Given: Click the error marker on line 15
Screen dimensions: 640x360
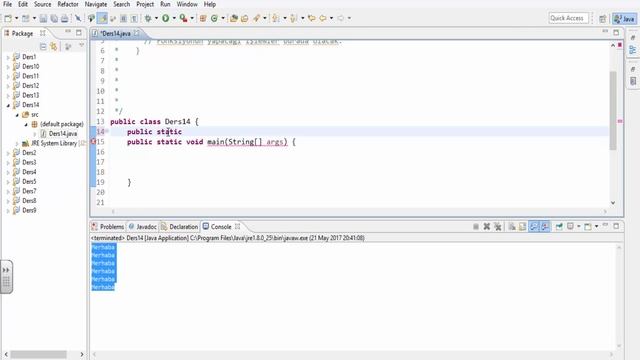Looking at the screenshot, I should tap(93, 142).
